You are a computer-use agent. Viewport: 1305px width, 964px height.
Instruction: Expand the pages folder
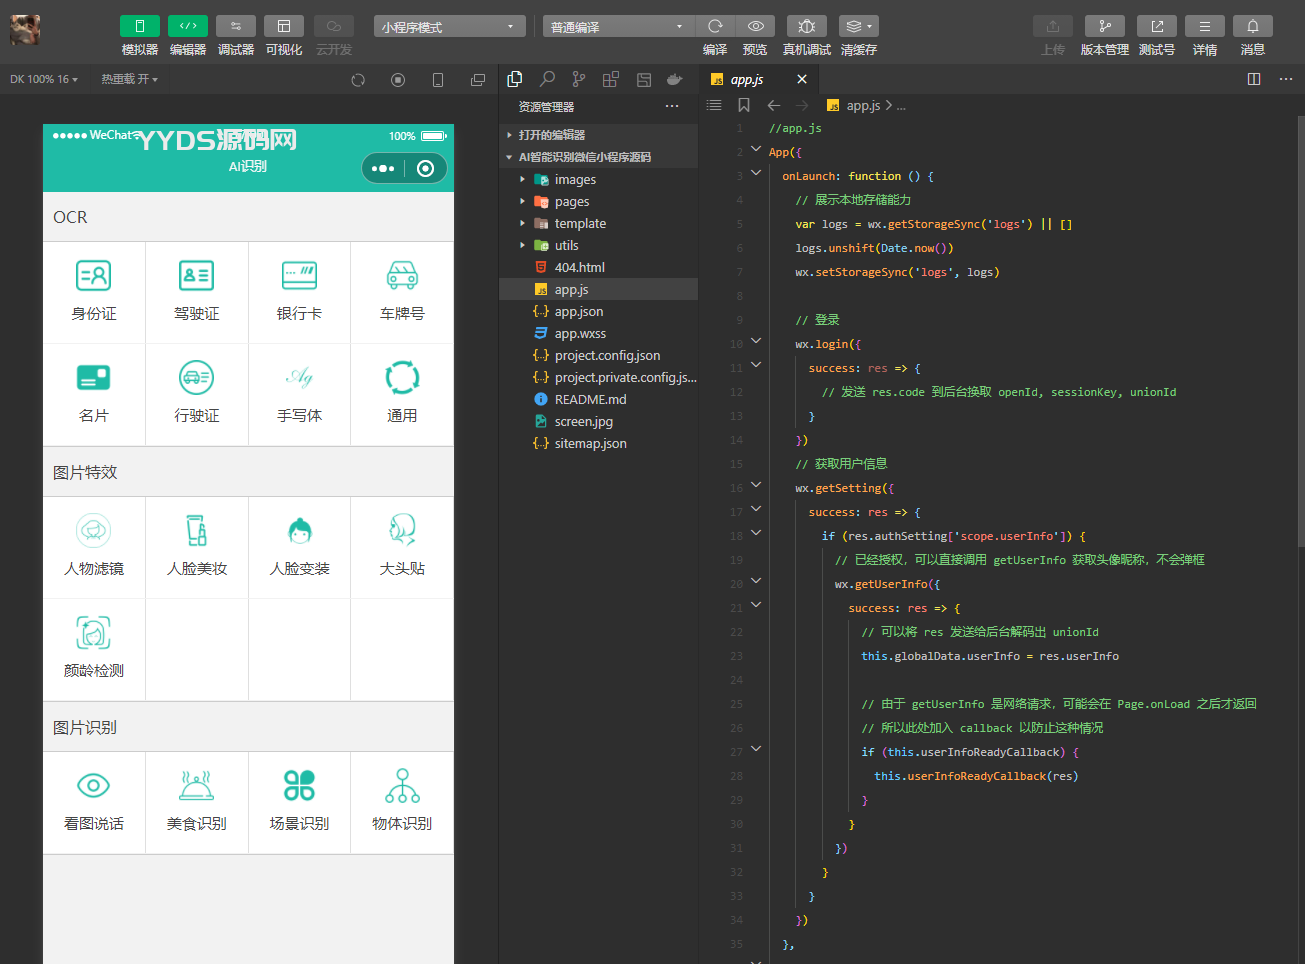[x=572, y=202]
